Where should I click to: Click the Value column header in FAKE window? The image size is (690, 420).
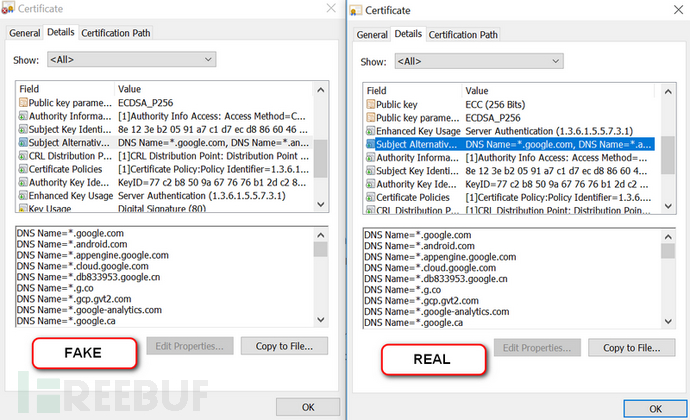click(x=214, y=89)
